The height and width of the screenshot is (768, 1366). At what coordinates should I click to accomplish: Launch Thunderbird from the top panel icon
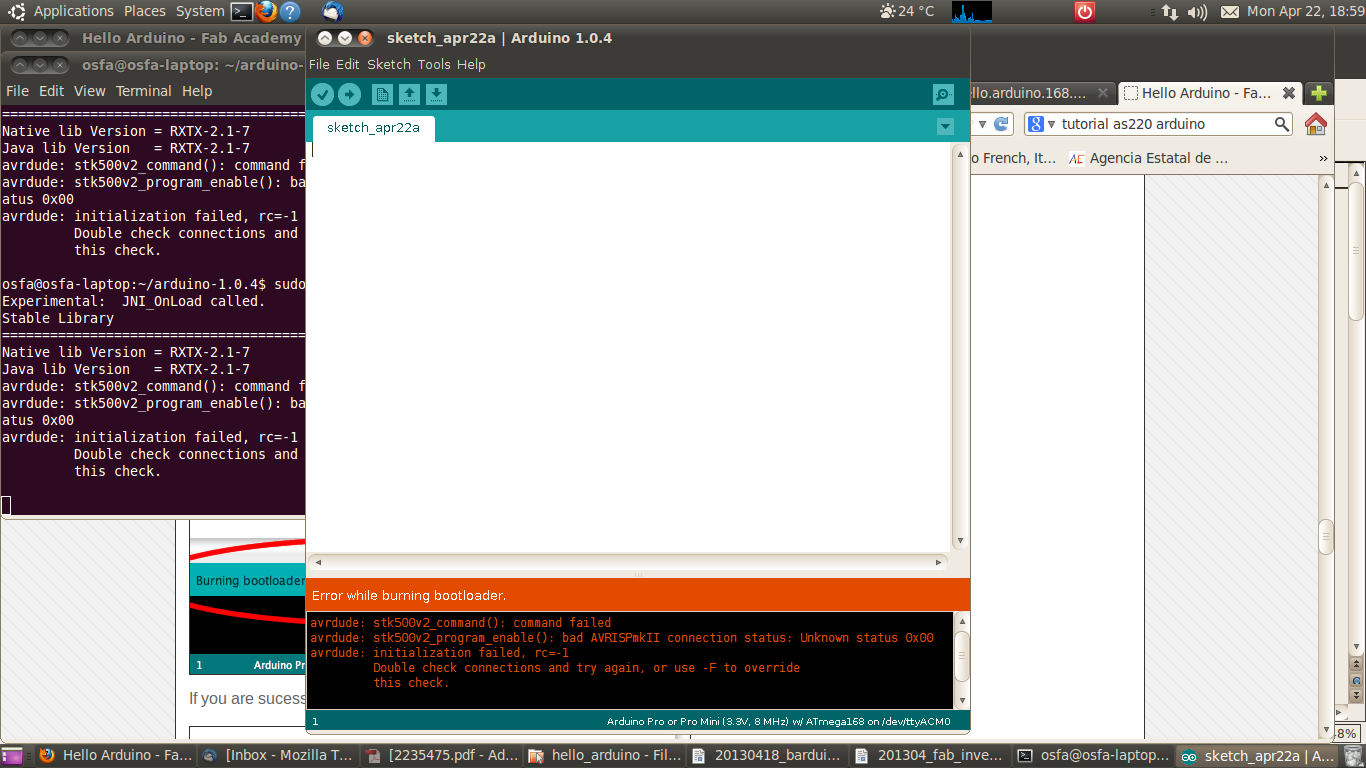tap(333, 12)
